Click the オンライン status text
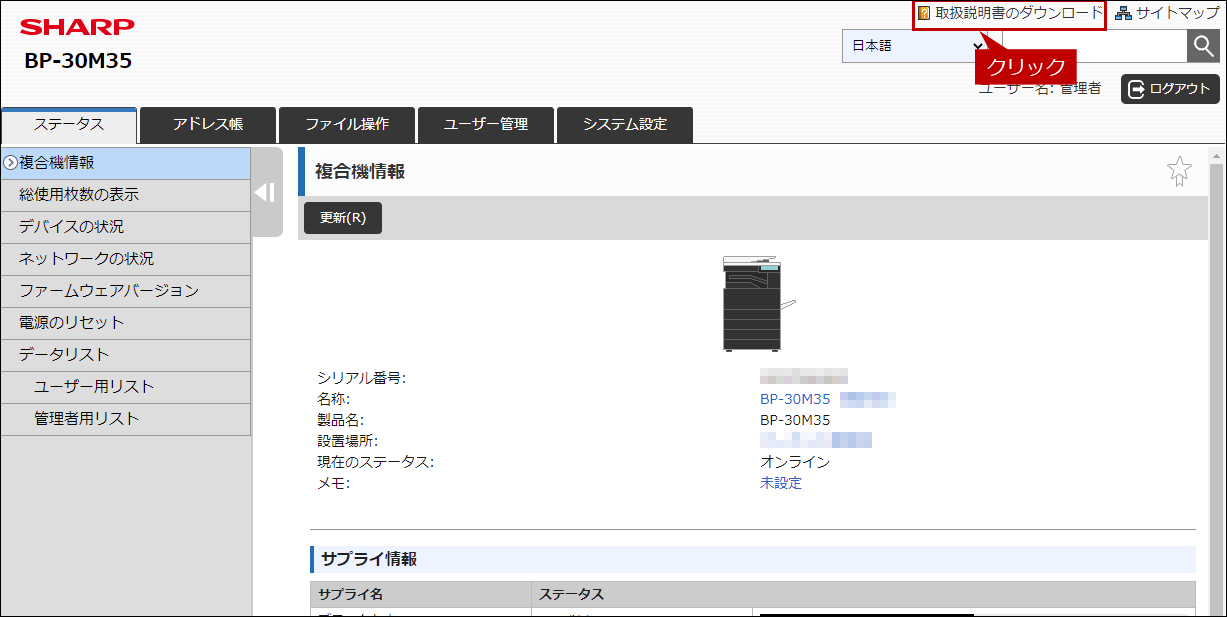 pos(795,462)
